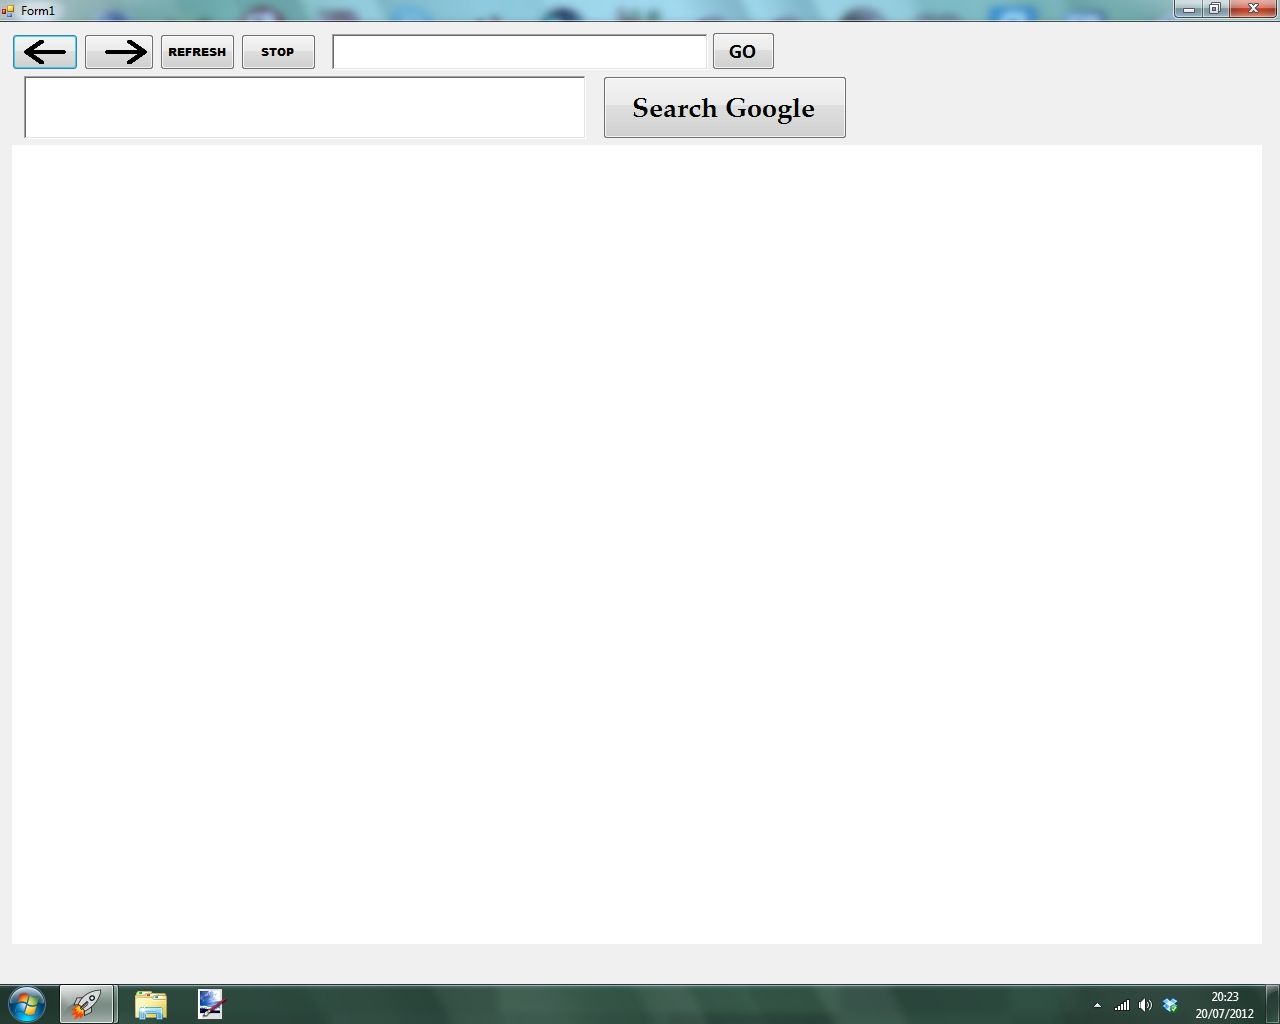Focus the Google search text box
The image size is (1280, 1024).
(304, 107)
